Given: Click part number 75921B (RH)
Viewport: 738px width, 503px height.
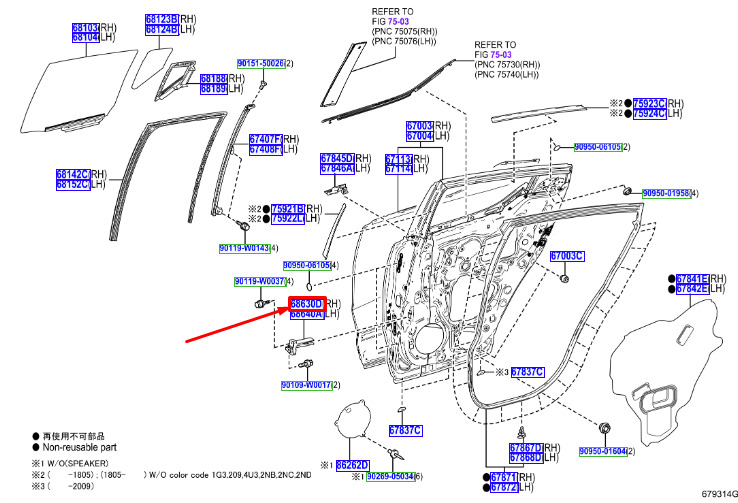Looking at the screenshot, I should click(x=288, y=209).
